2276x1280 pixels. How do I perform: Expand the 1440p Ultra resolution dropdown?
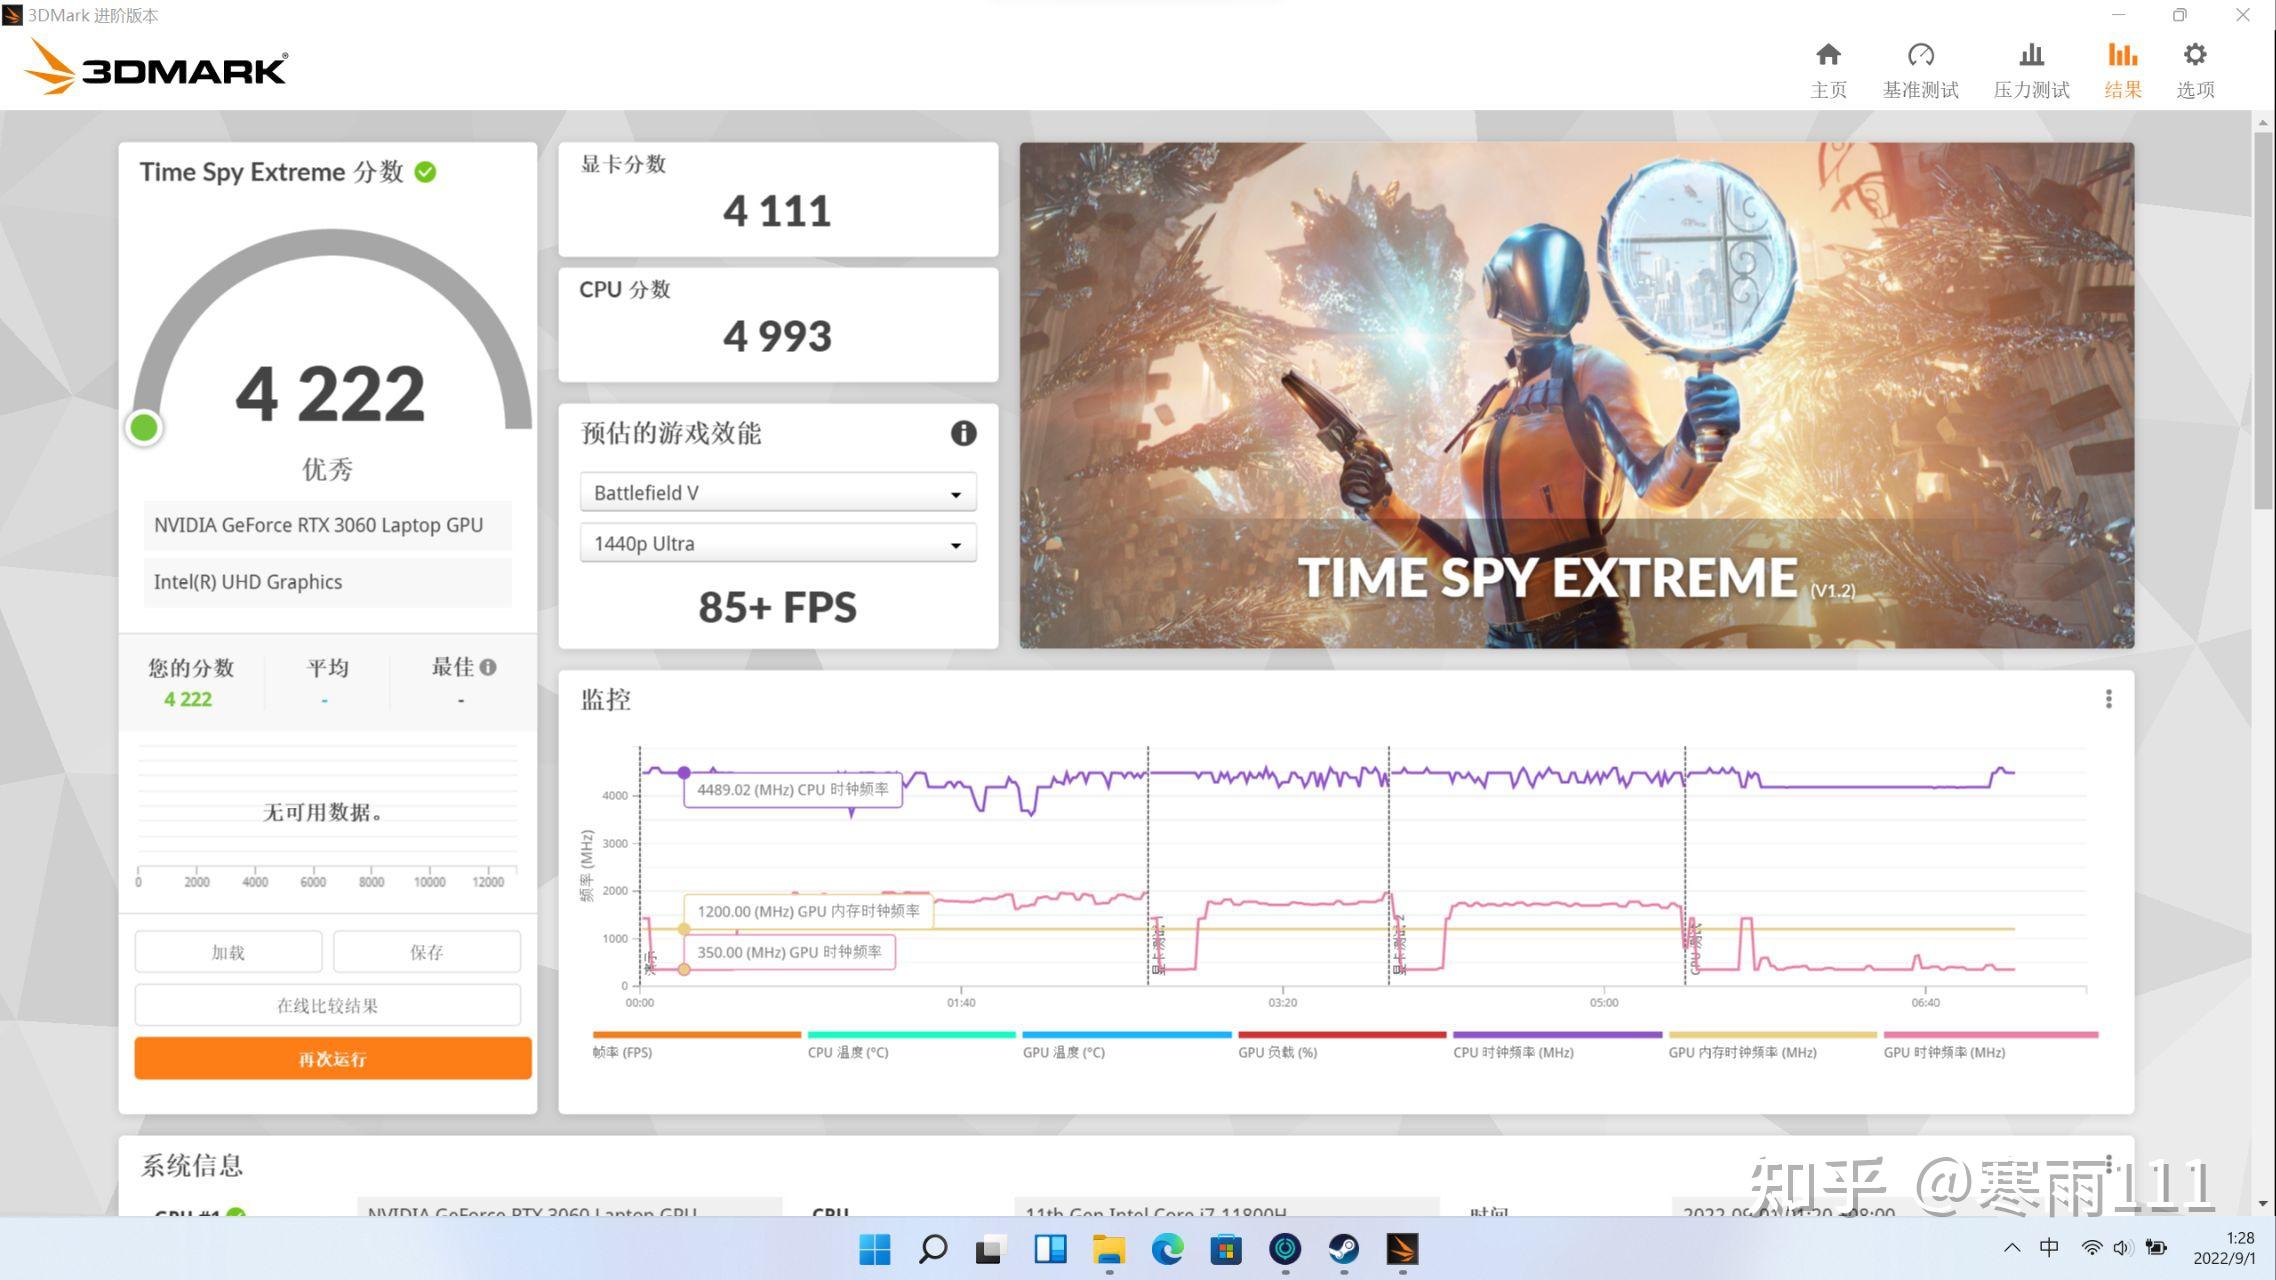click(x=778, y=544)
